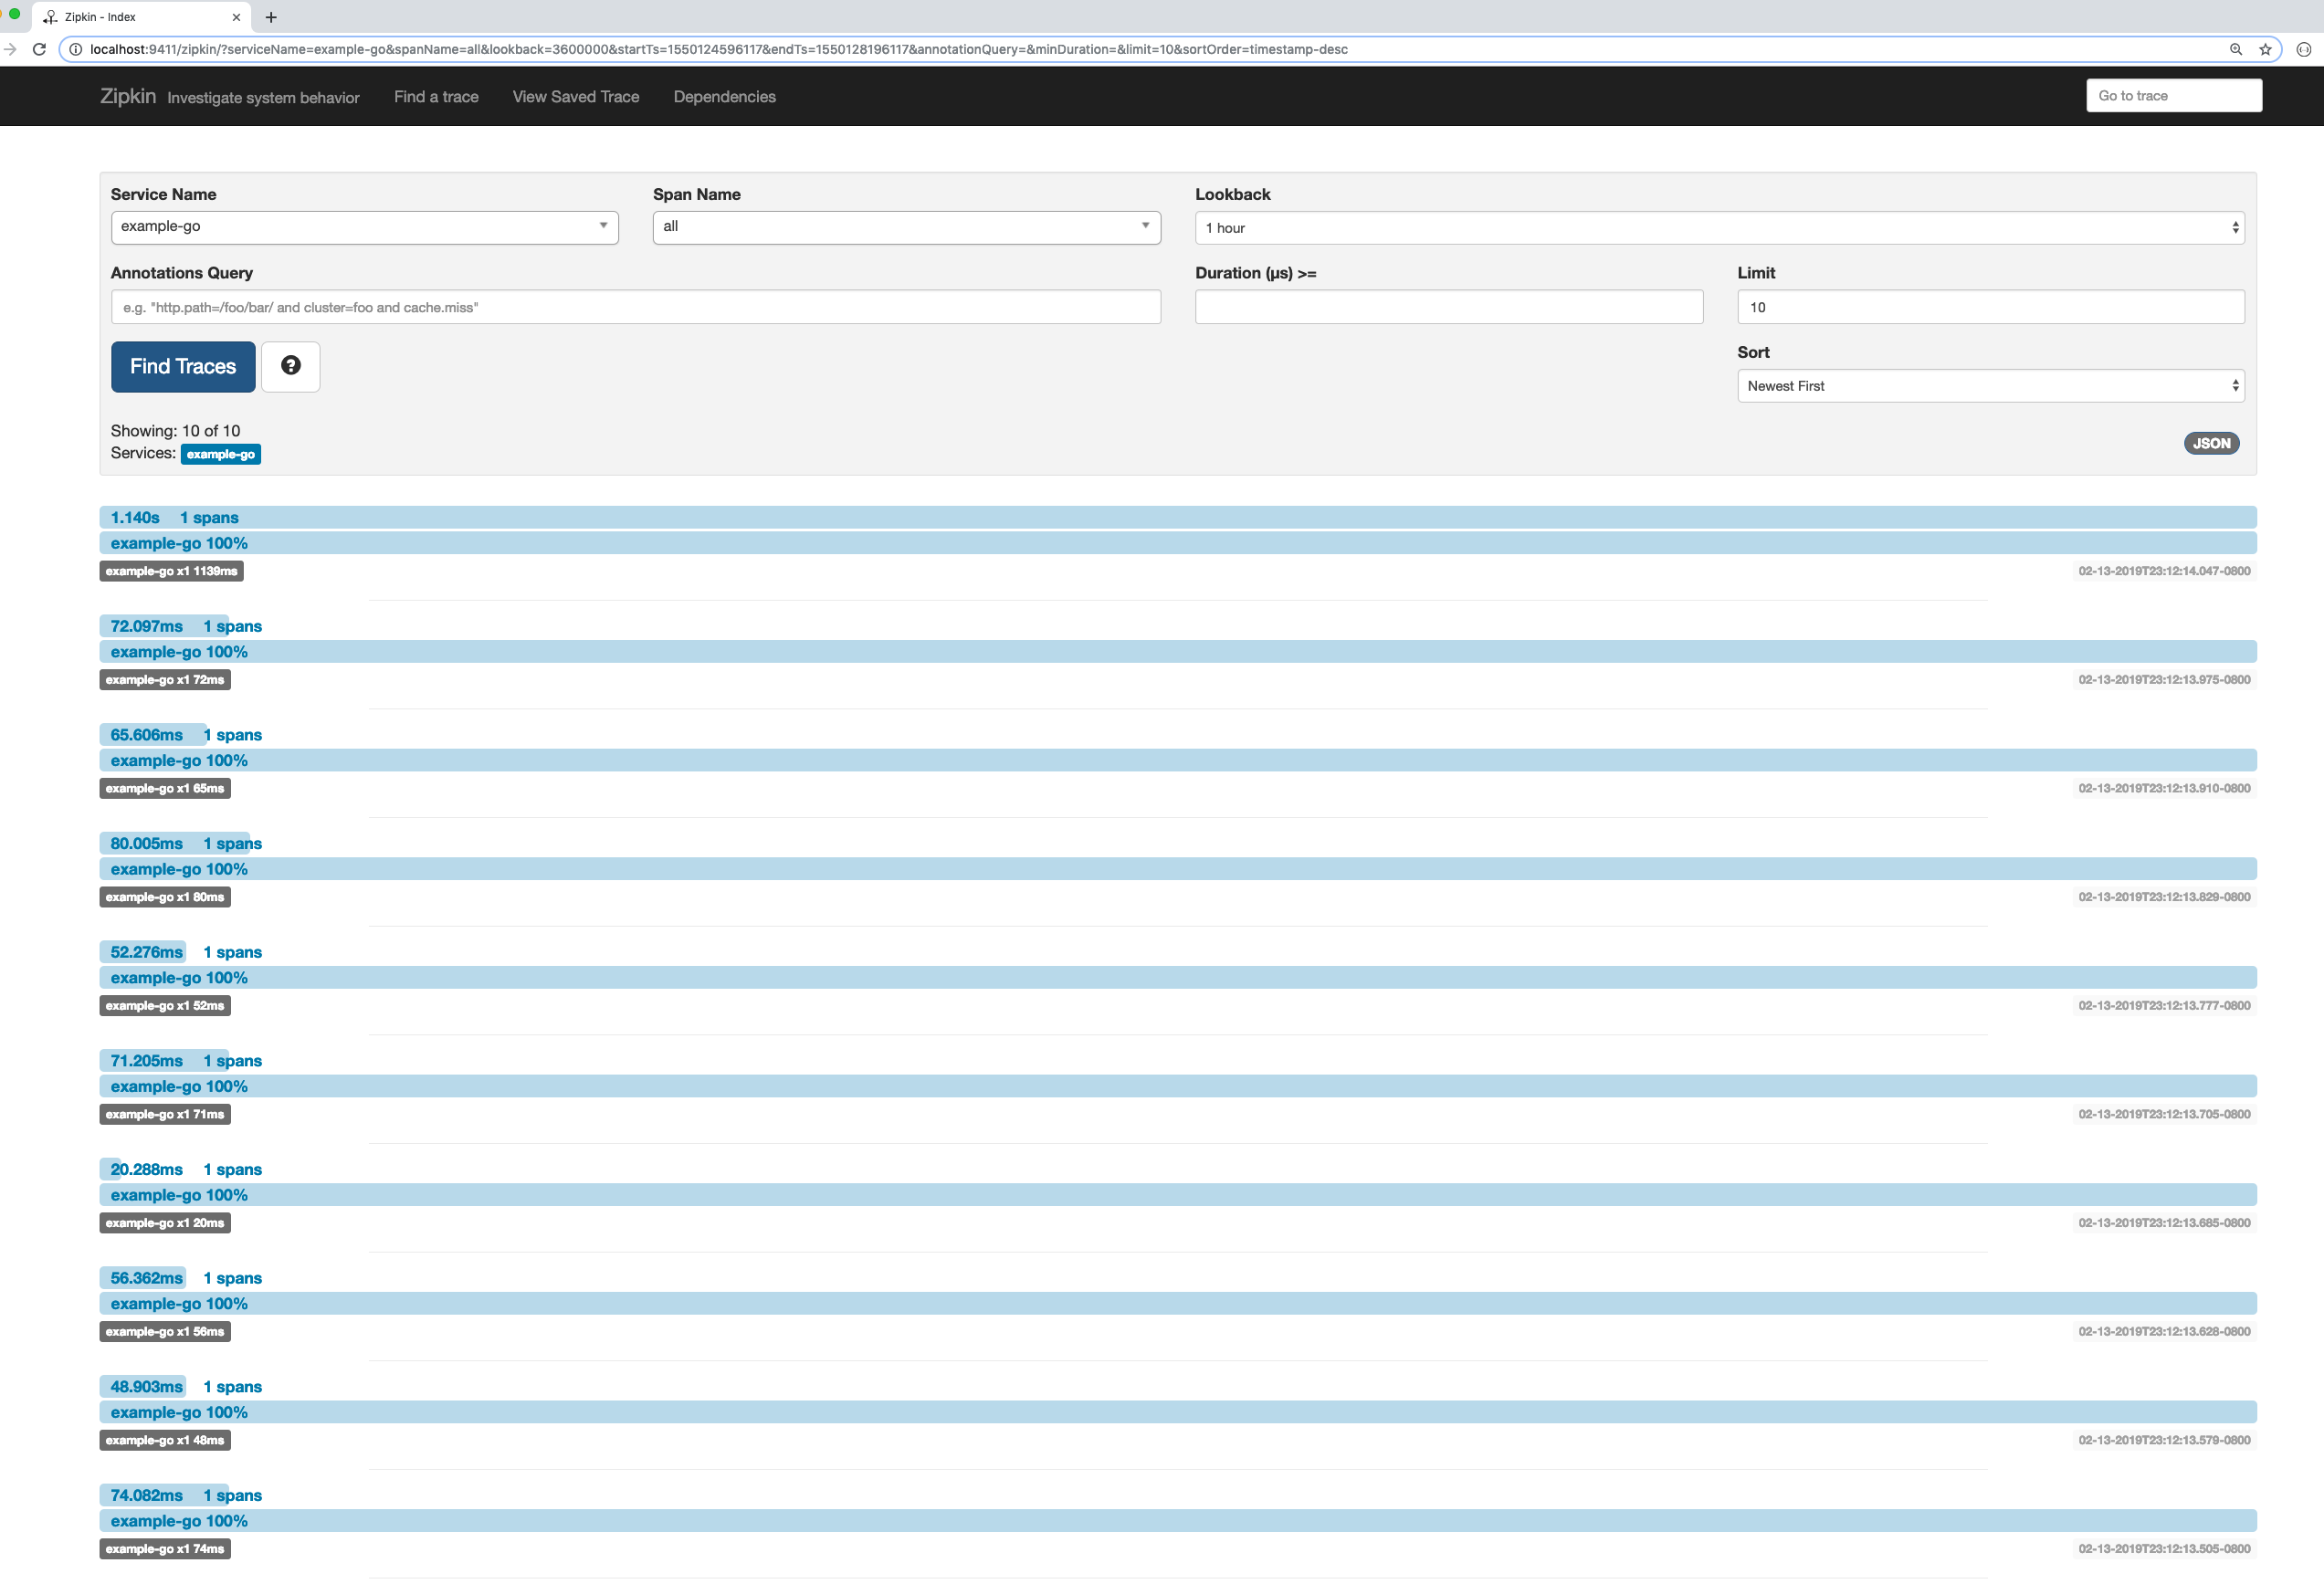Click the site info icon in address bar
The width and height of the screenshot is (2324, 1584).
point(75,49)
